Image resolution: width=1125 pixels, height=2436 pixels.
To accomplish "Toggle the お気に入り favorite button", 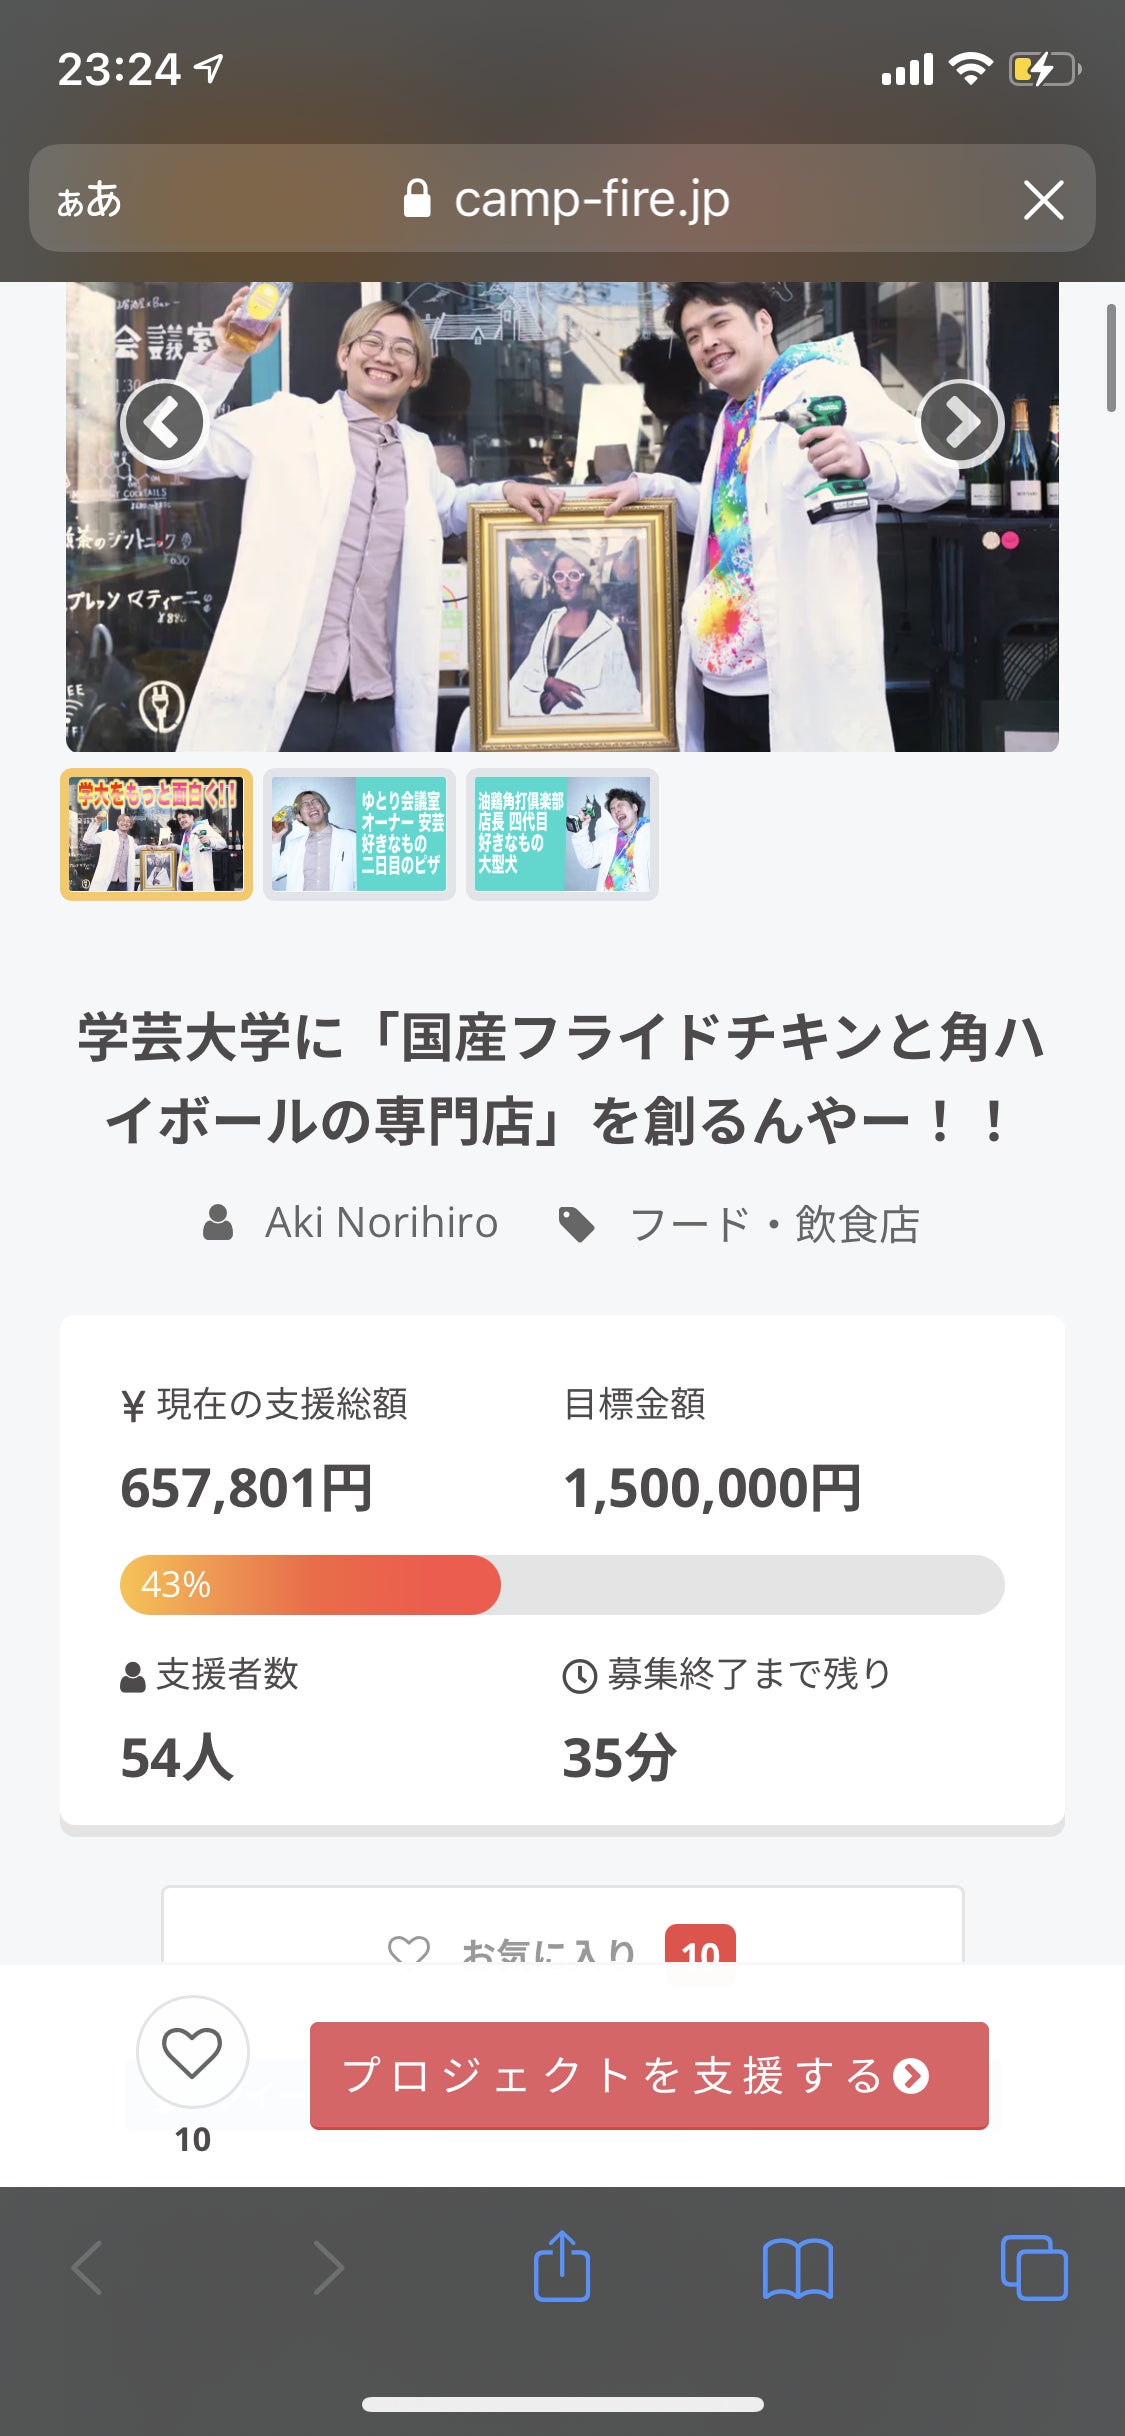I will [x=561, y=1945].
